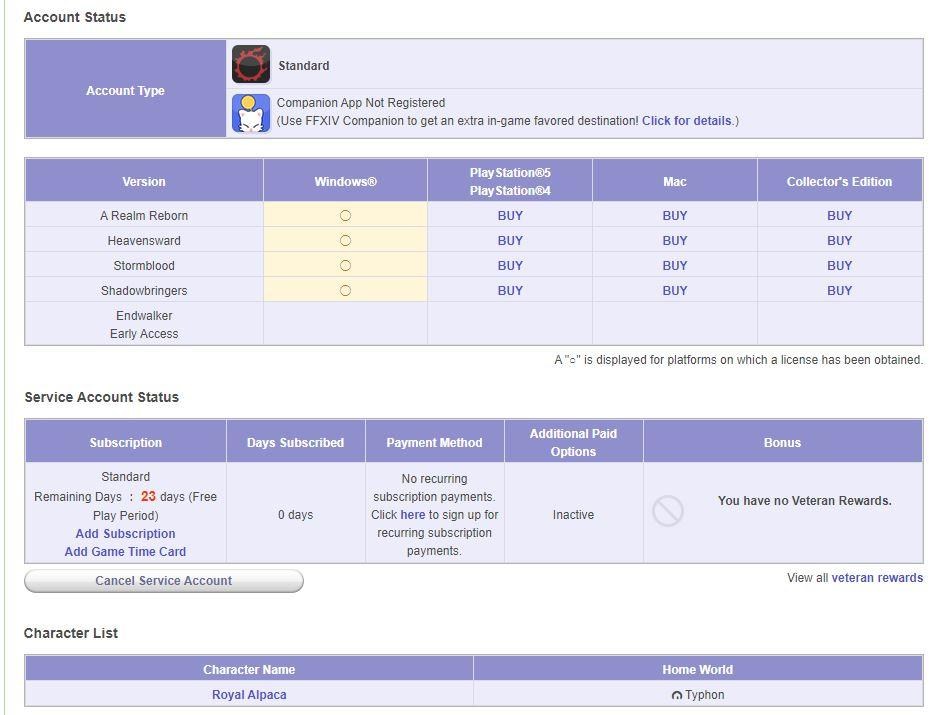This screenshot has height=715, width=941.
Task: Buy A Realm Reborn Collector's Edition
Action: [840, 216]
